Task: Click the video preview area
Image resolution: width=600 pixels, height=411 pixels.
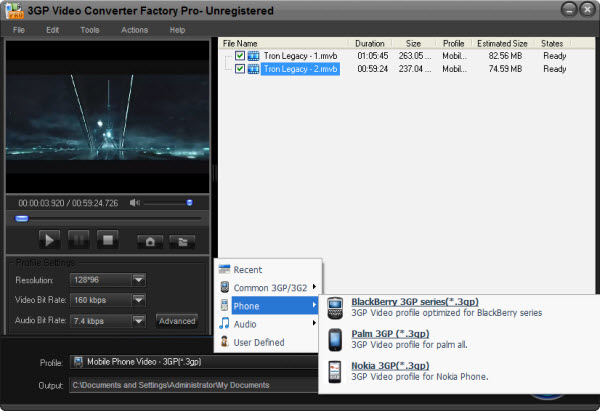Action: point(108,117)
